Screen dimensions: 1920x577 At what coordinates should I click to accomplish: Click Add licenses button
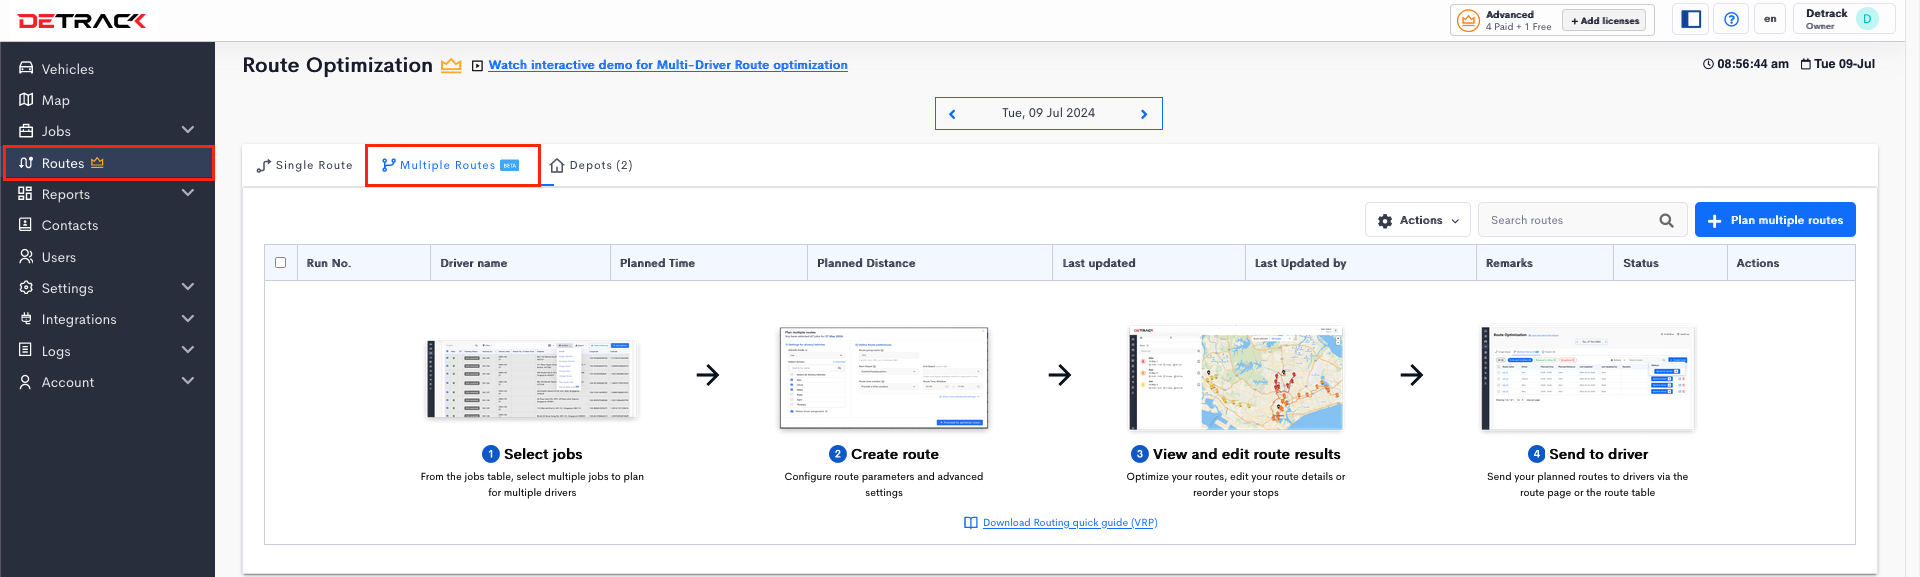(1604, 20)
